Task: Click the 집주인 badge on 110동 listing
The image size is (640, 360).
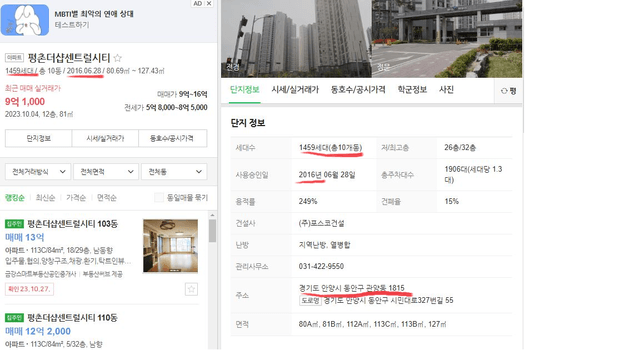Action: coord(14,318)
